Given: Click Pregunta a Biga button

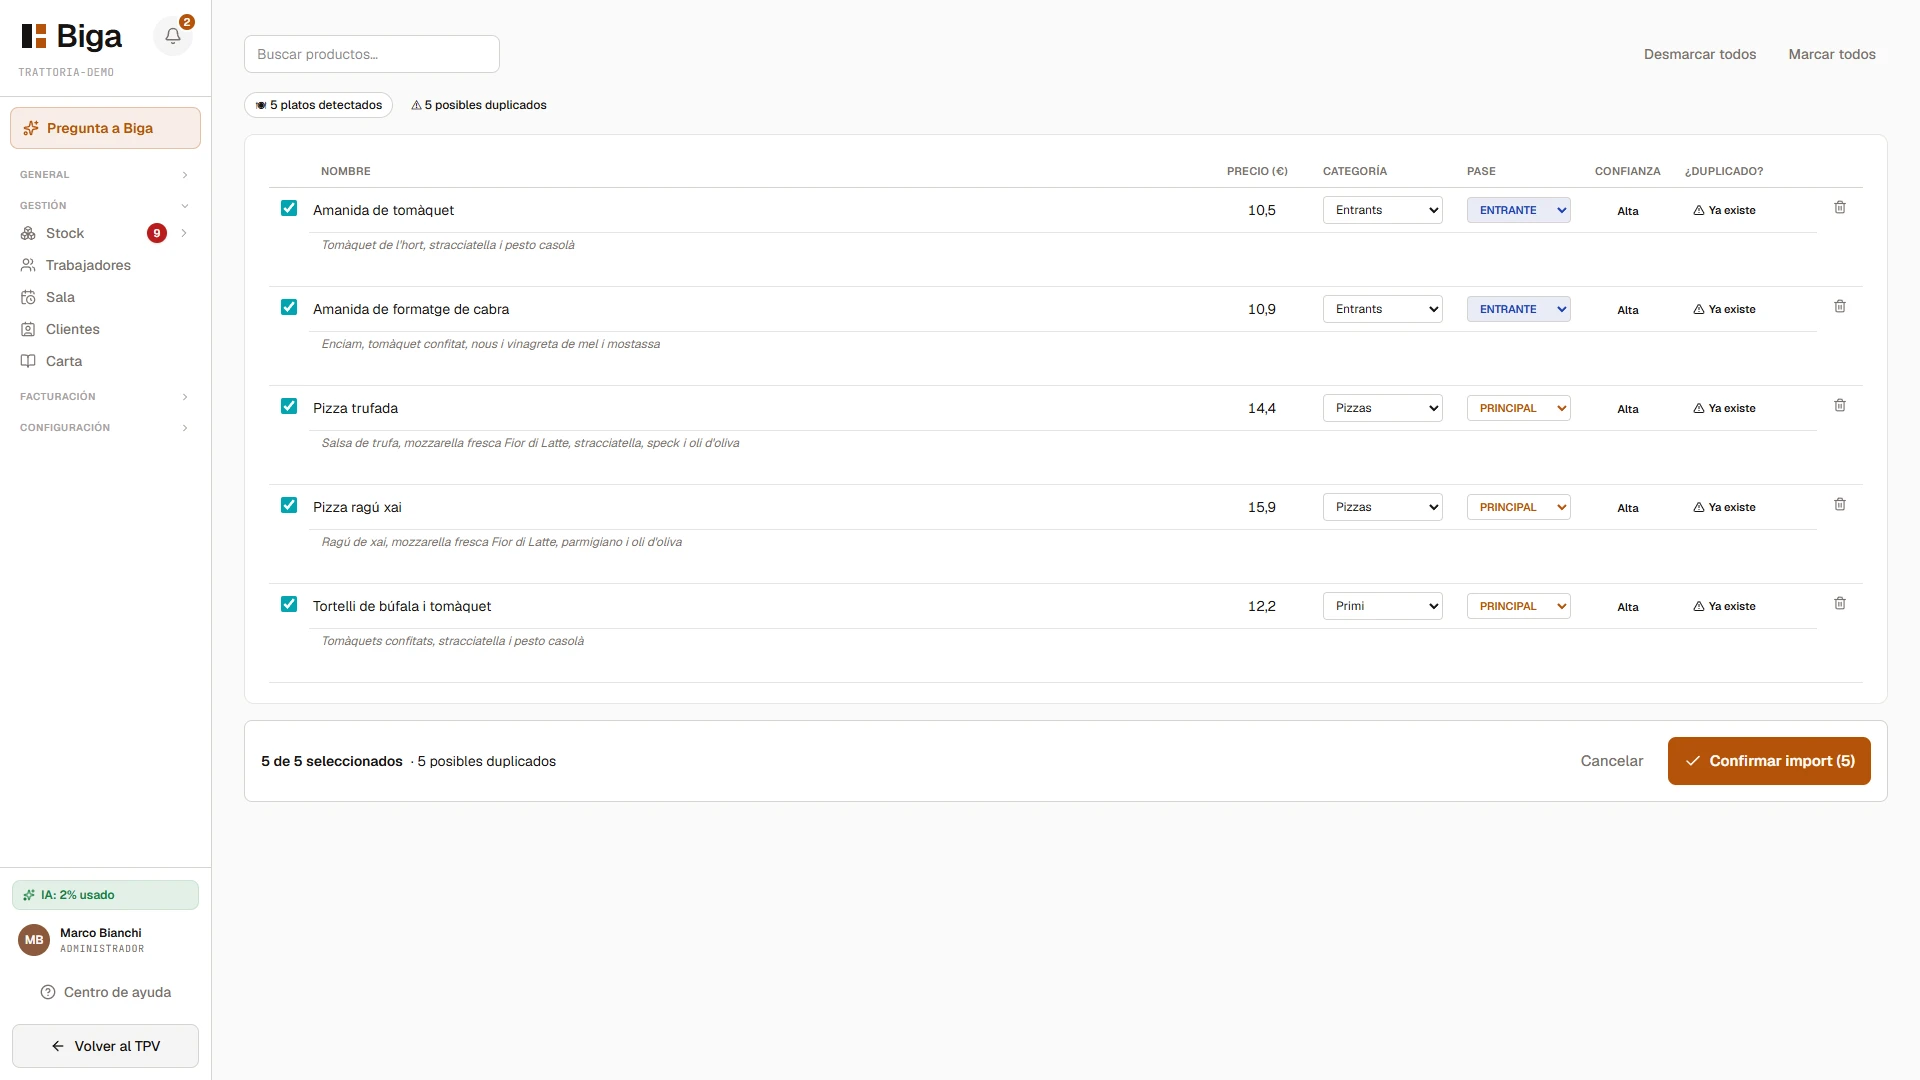Looking at the screenshot, I should [x=105, y=128].
